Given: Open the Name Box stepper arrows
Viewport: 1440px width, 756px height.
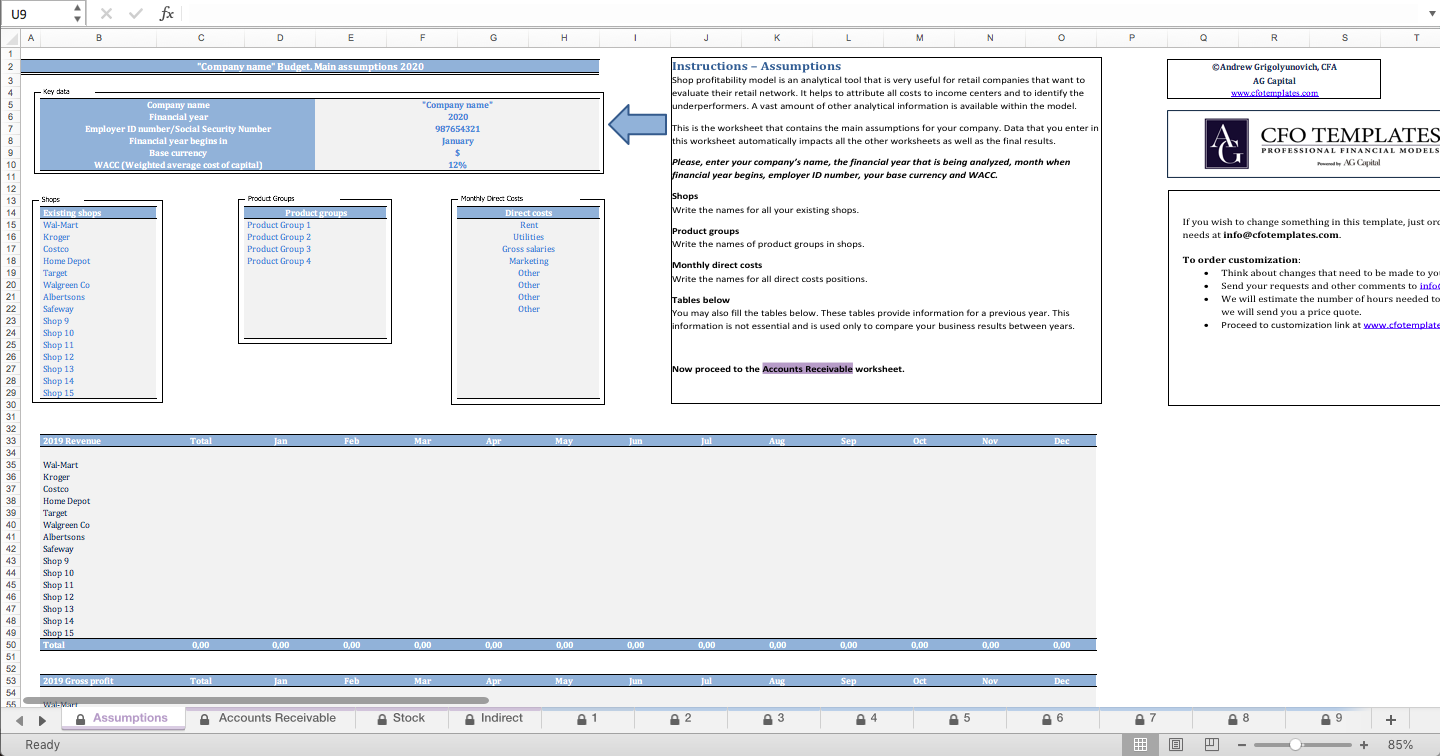Looking at the screenshot, I should [x=78, y=14].
